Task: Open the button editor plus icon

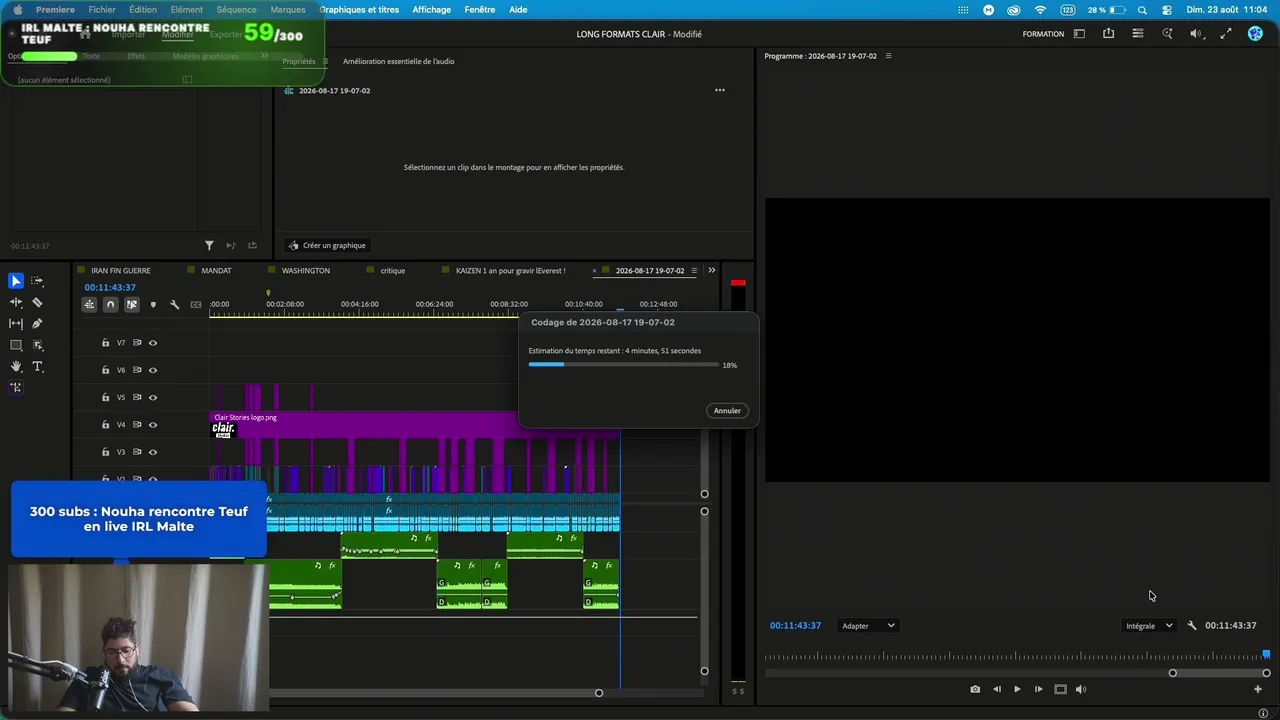Action: [x=1258, y=689]
